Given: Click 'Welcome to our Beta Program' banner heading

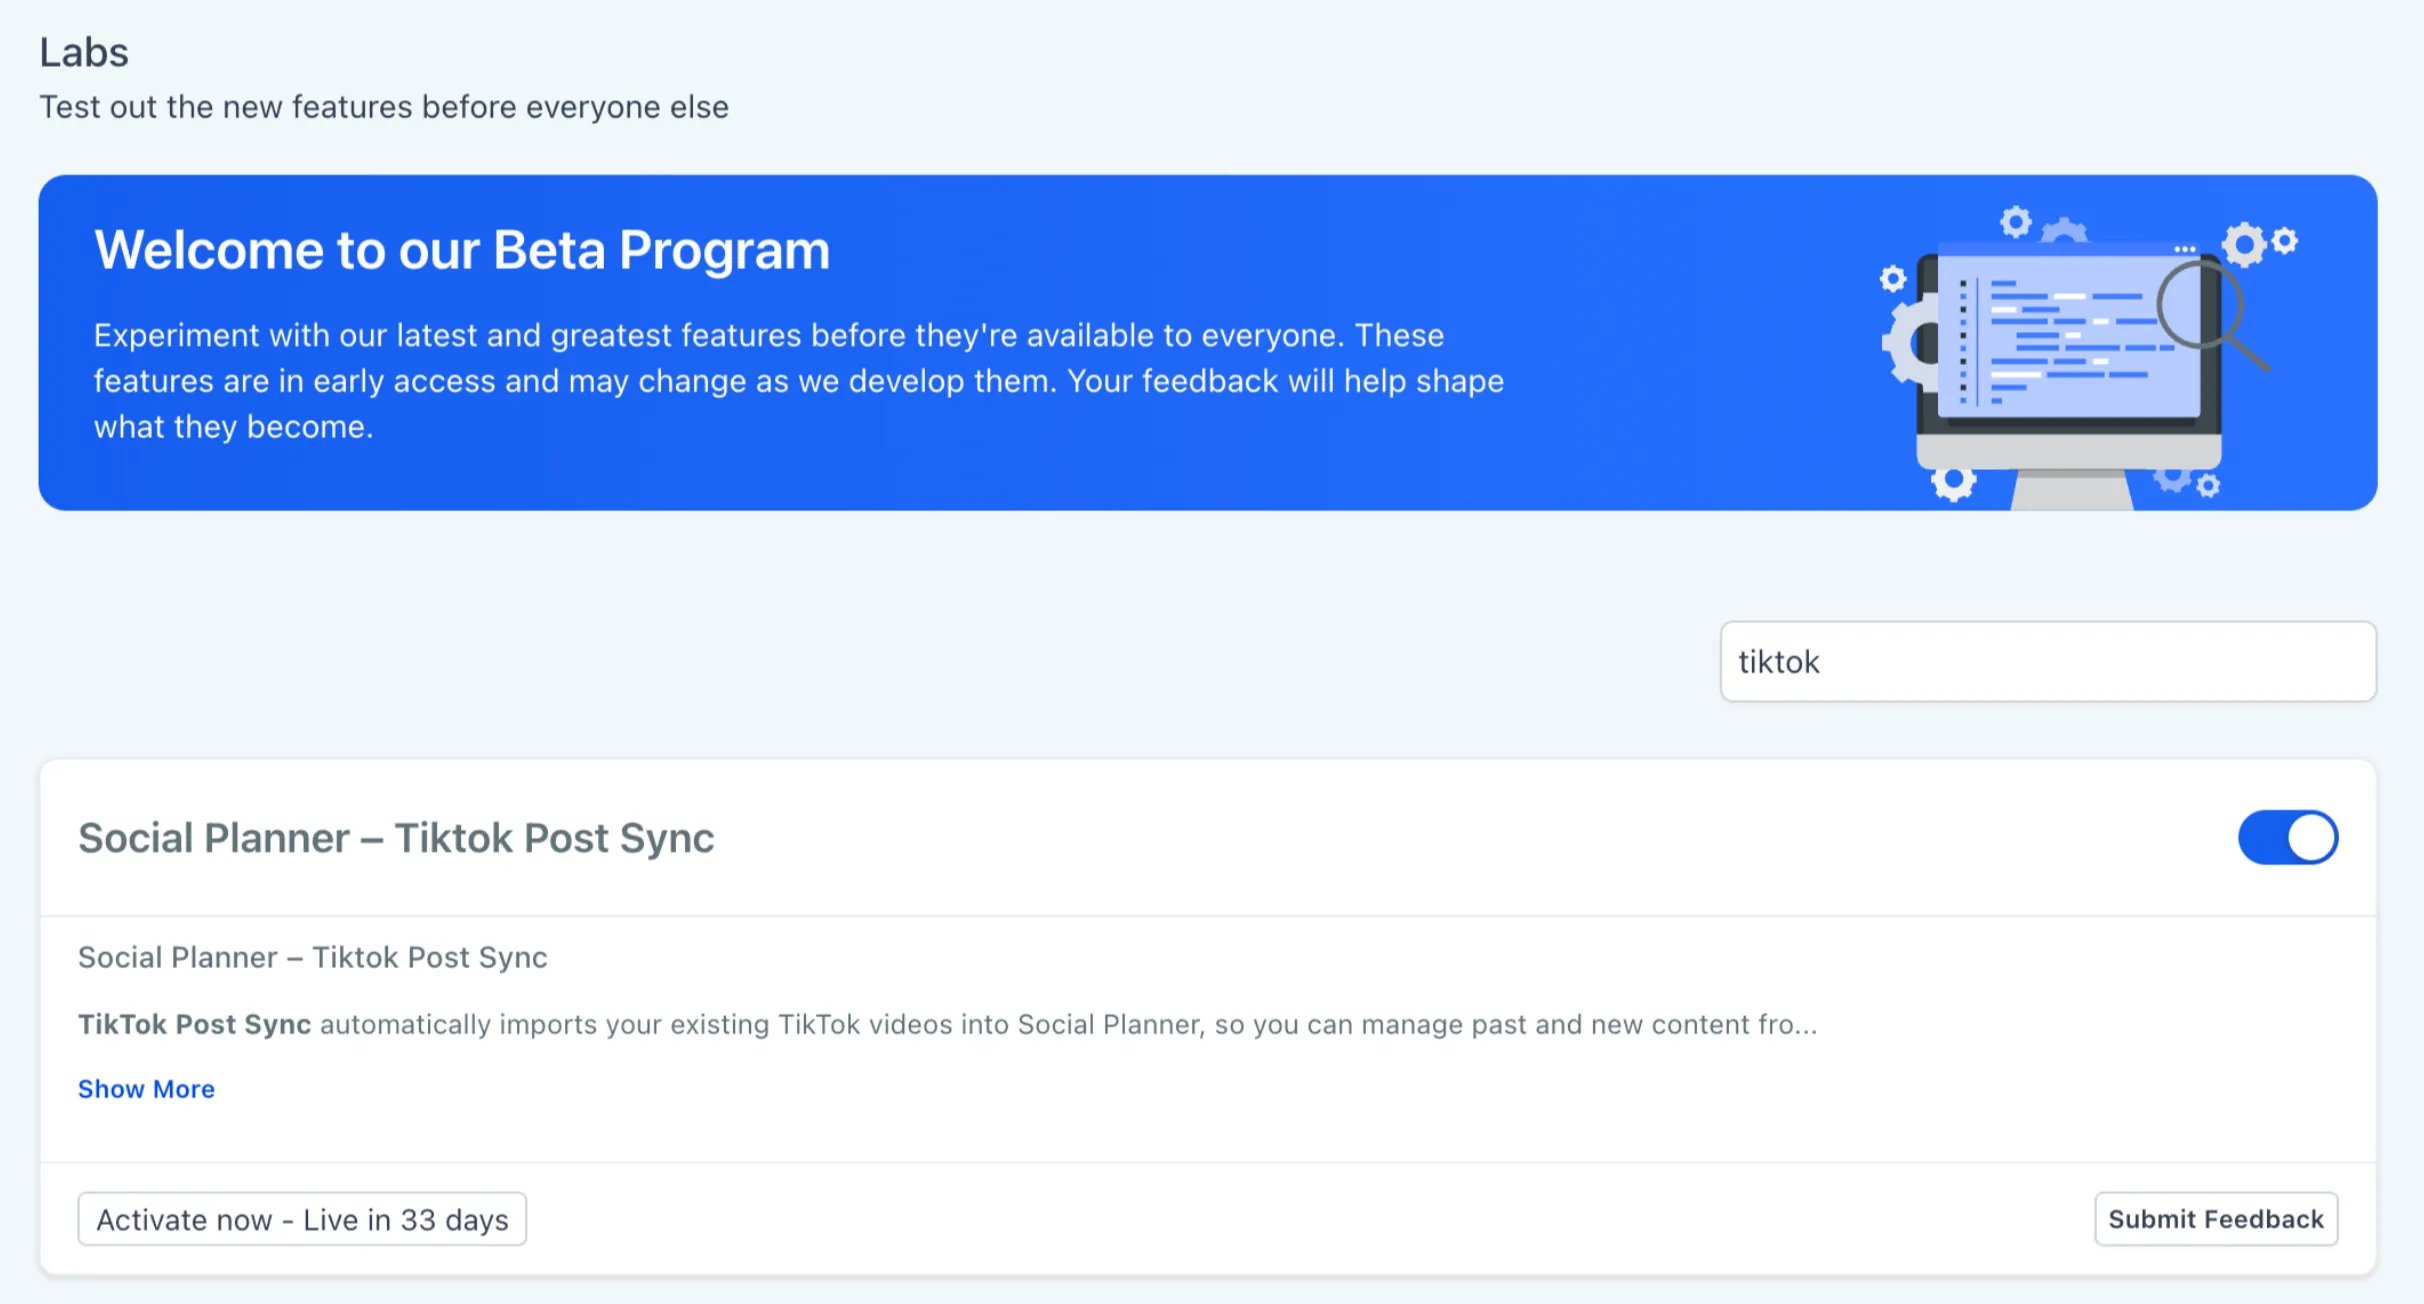Looking at the screenshot, I should tap(462, 249).
